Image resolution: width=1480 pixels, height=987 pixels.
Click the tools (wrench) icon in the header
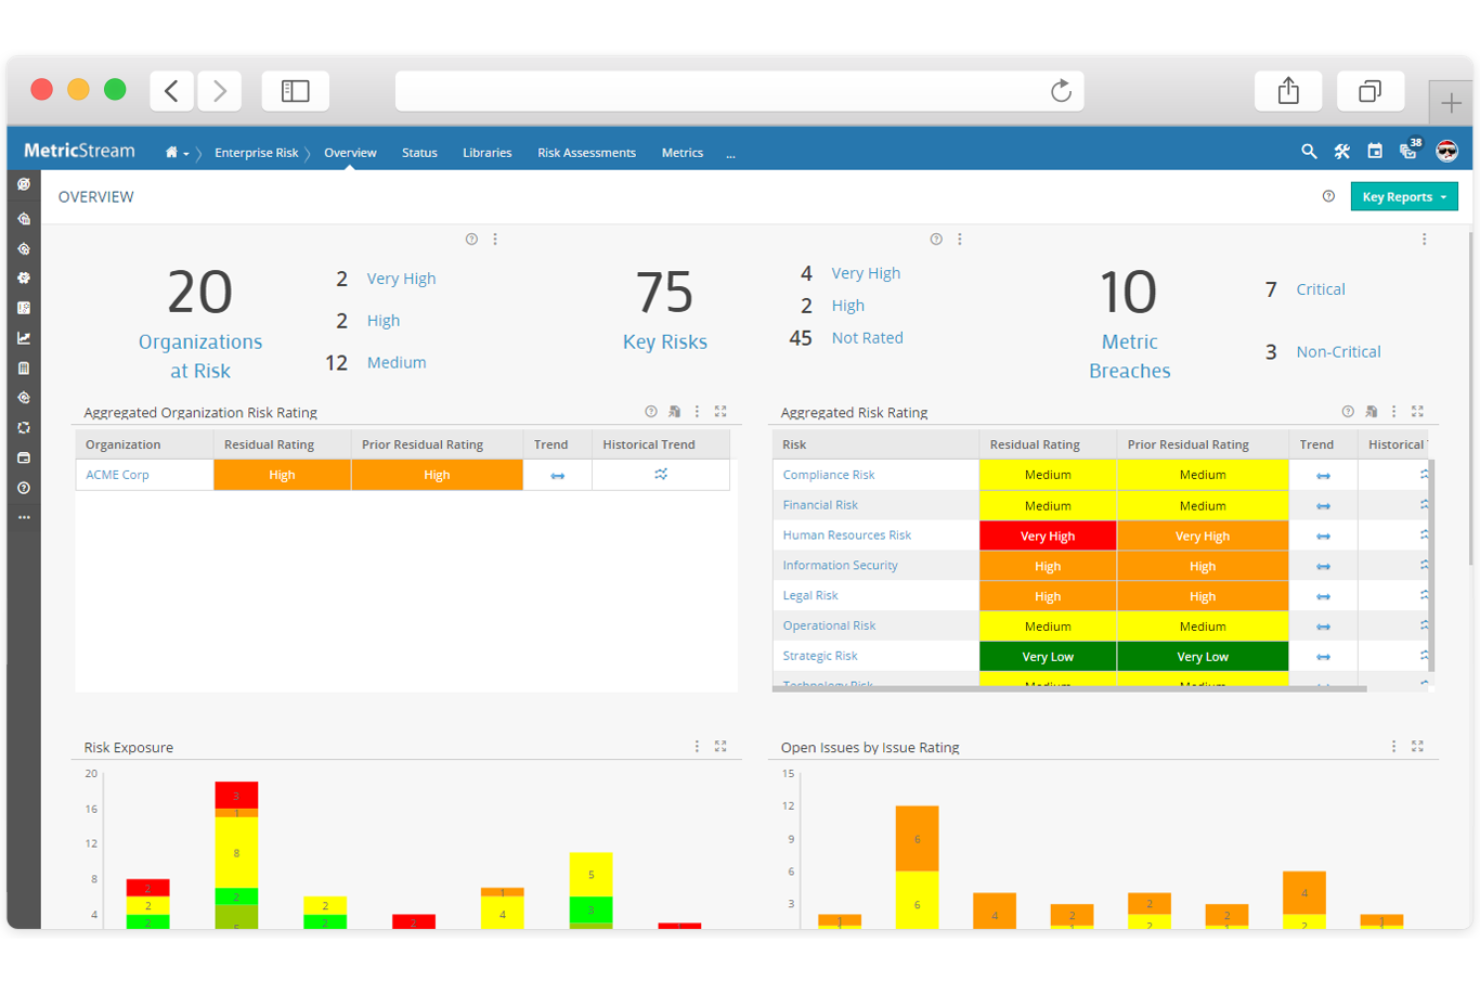tap(1342, 152)
